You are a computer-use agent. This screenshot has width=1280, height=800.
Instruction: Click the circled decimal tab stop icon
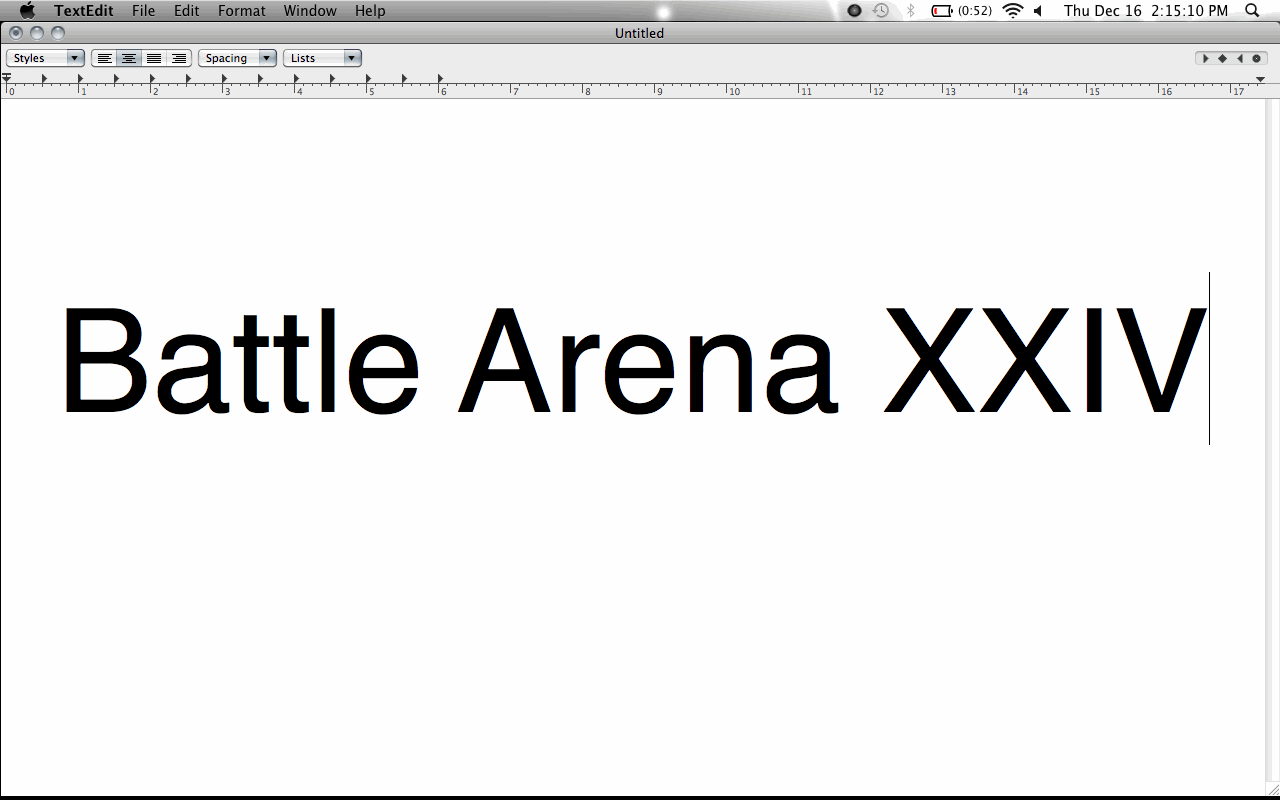pyautogui.click(x=1256, y=58)
